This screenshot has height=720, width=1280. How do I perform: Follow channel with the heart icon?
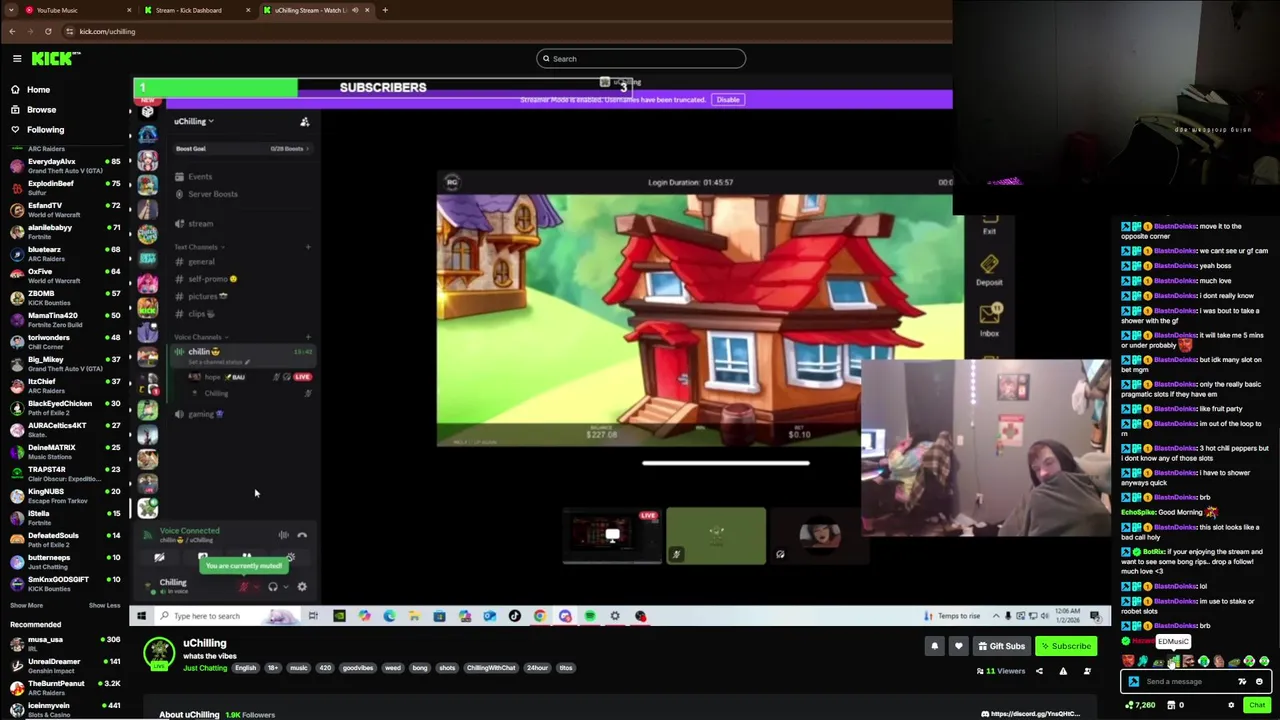[958, 646]
